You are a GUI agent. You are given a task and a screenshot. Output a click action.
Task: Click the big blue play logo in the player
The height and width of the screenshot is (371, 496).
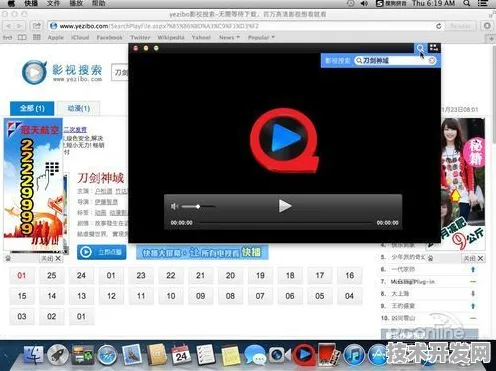click(284, 140)
